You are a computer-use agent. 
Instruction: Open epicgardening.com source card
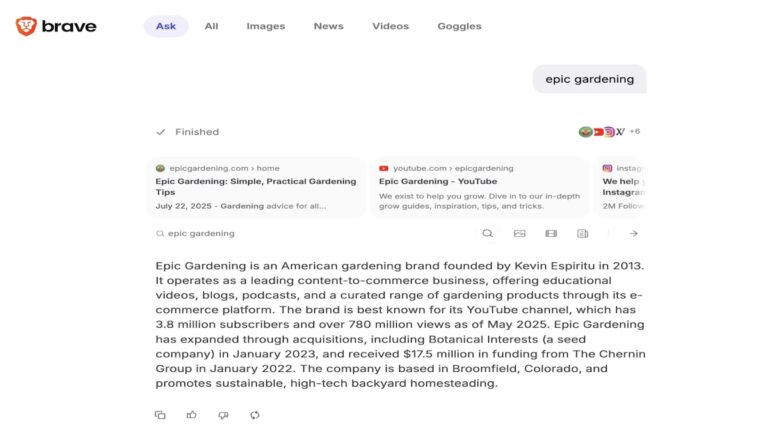point(256,187)
